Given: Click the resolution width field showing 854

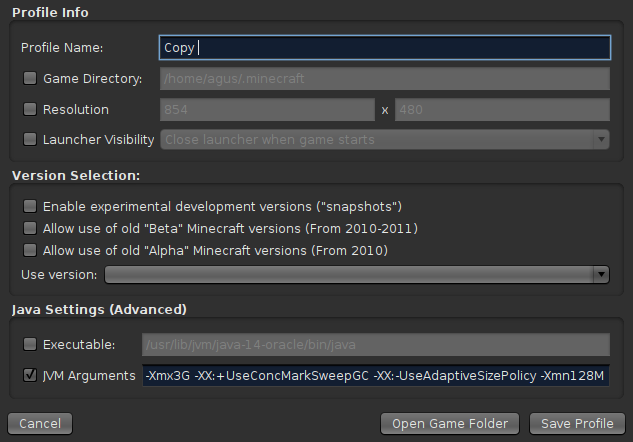Looking at the screenshot, I should [266, 109].
